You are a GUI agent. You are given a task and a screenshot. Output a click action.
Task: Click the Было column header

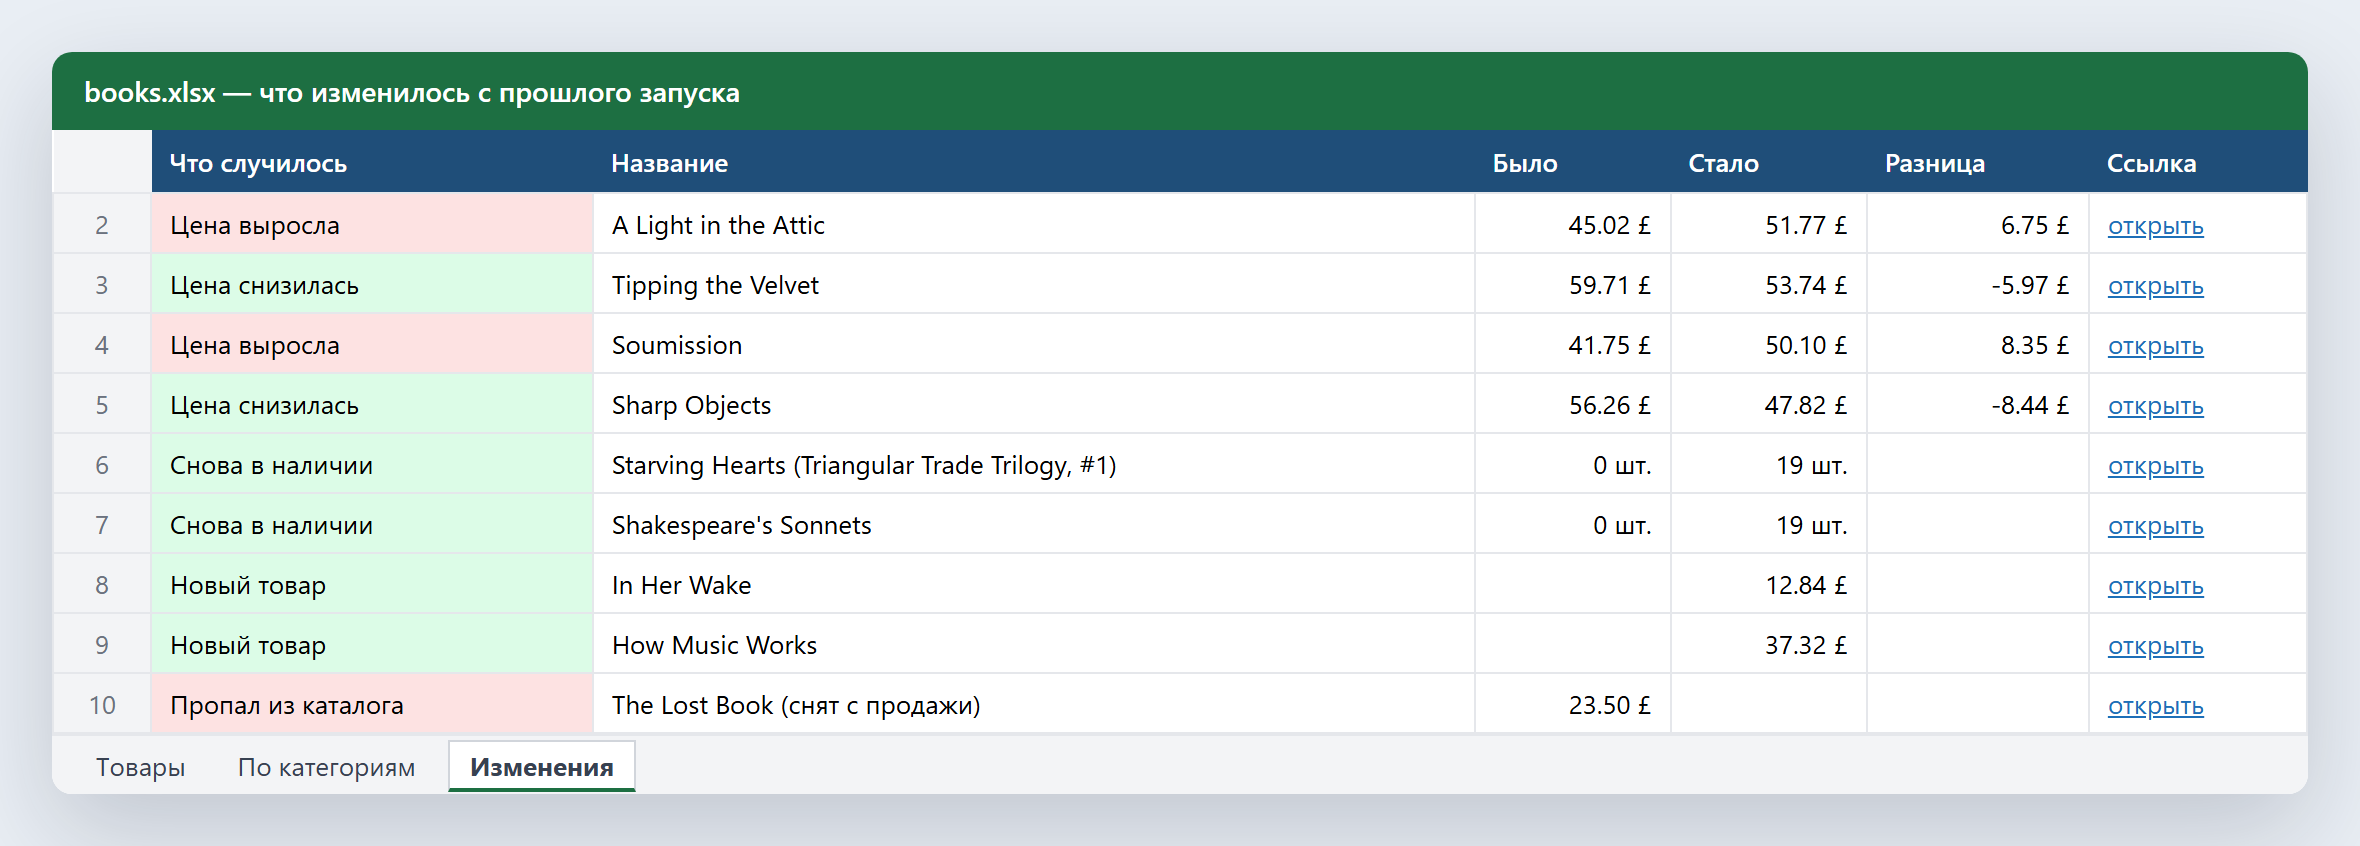coord(1573,162)
